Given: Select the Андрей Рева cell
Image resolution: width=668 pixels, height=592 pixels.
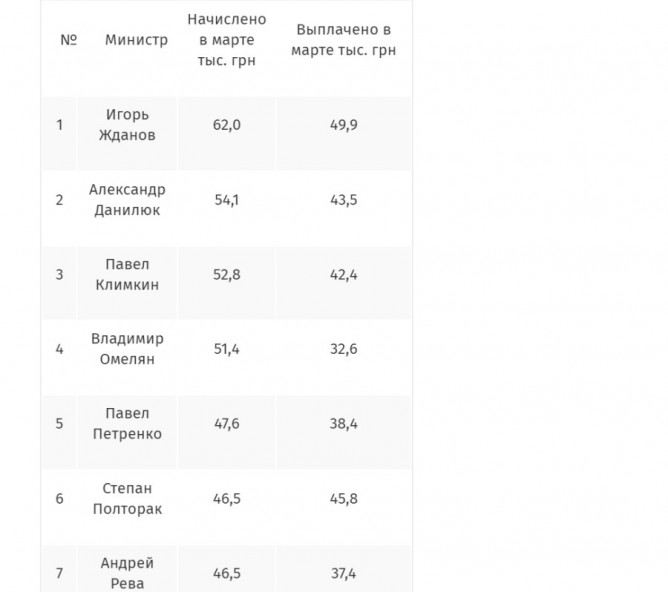Looking at the screenshot, I should pyautogui.click(x=127, y=573).
